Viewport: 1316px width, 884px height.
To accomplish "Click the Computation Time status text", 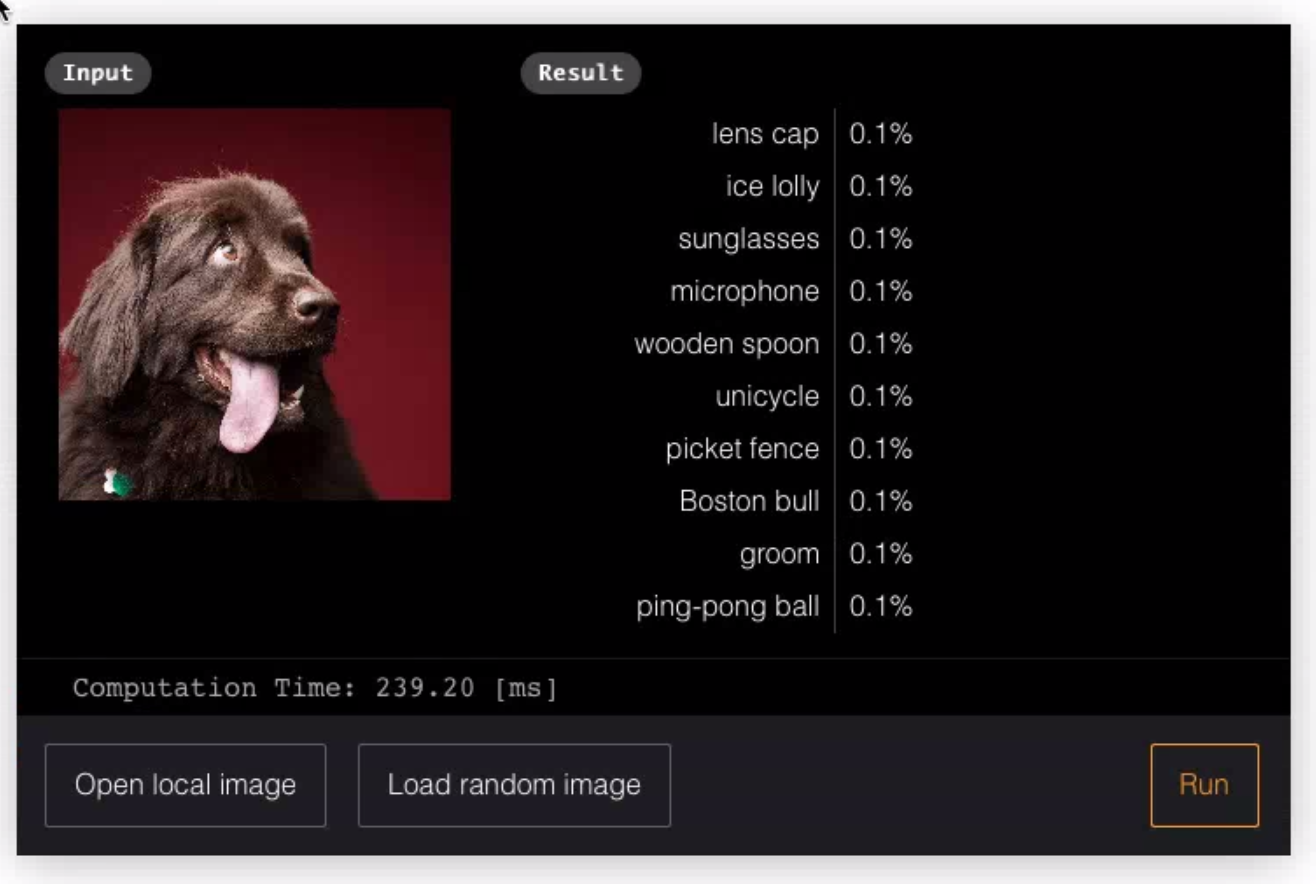I will 315,688.
